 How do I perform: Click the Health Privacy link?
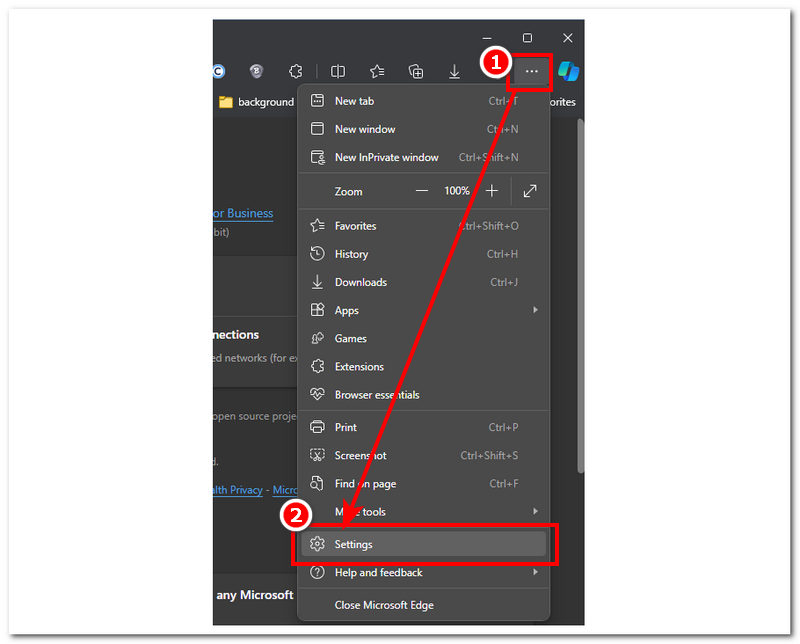pos(238,490)
